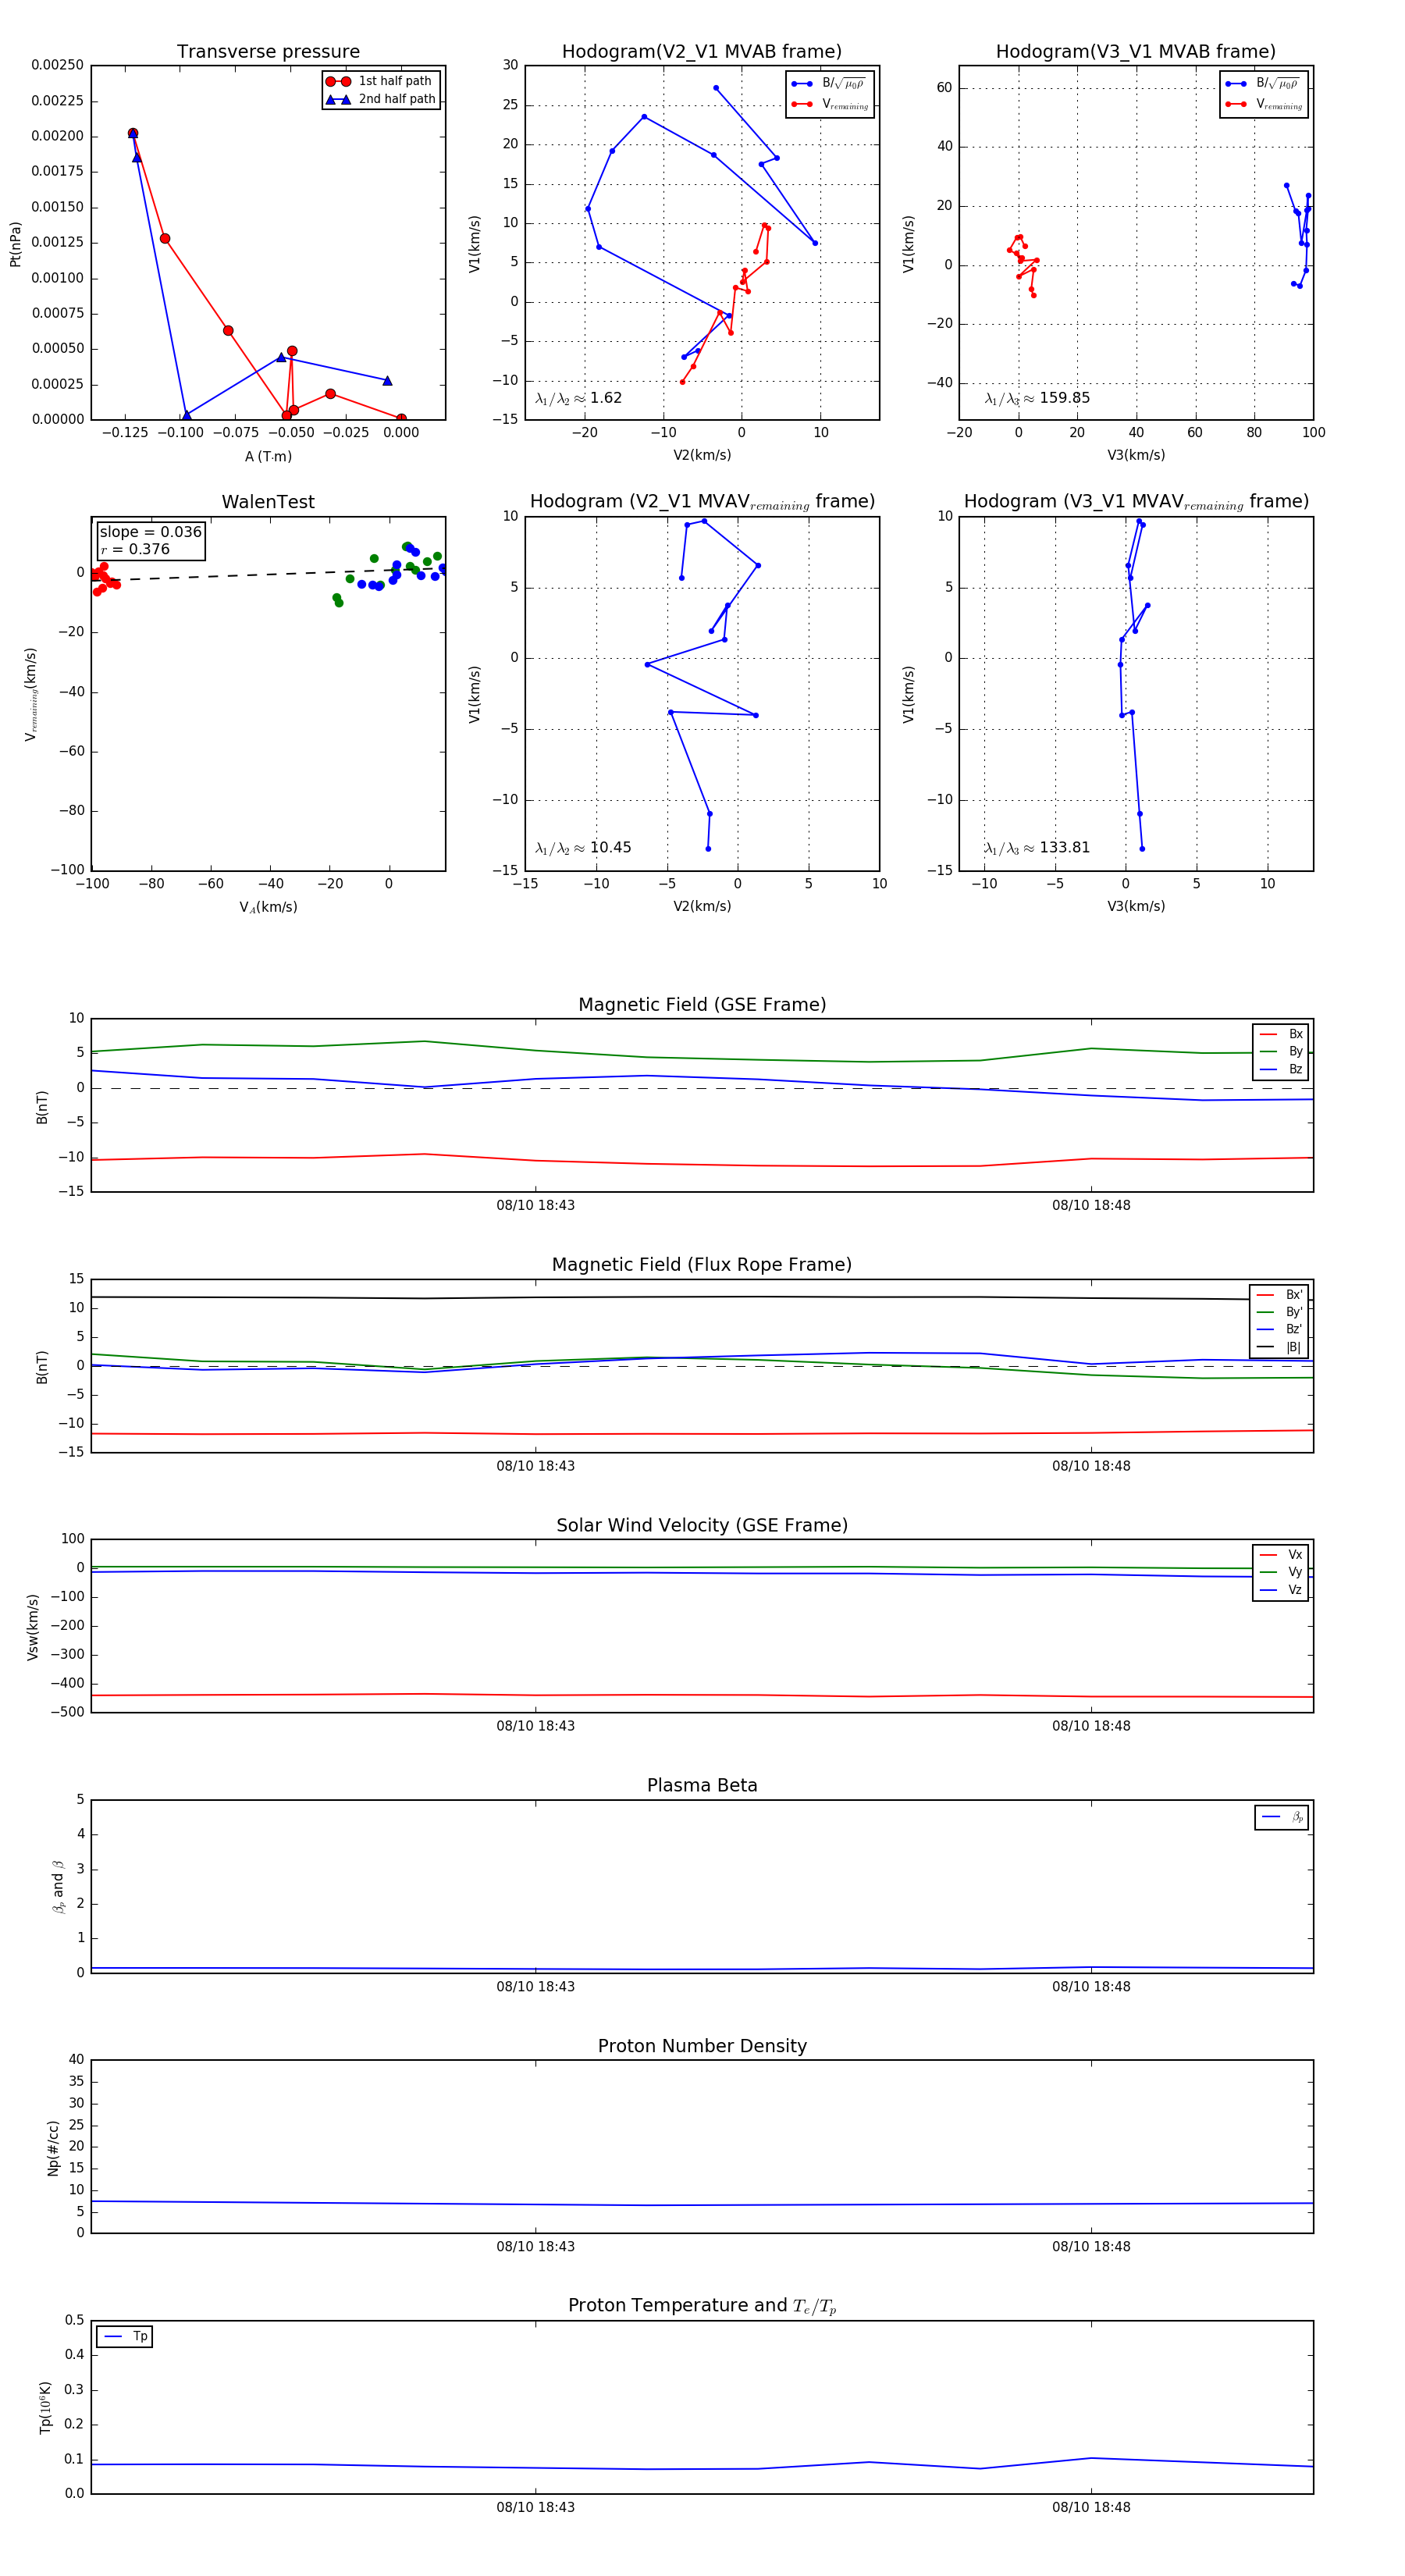Select the 'slope = 0.036' annotation
Image resolution: width=1405 pixels, height=2576 pixels.
(151, 532)
